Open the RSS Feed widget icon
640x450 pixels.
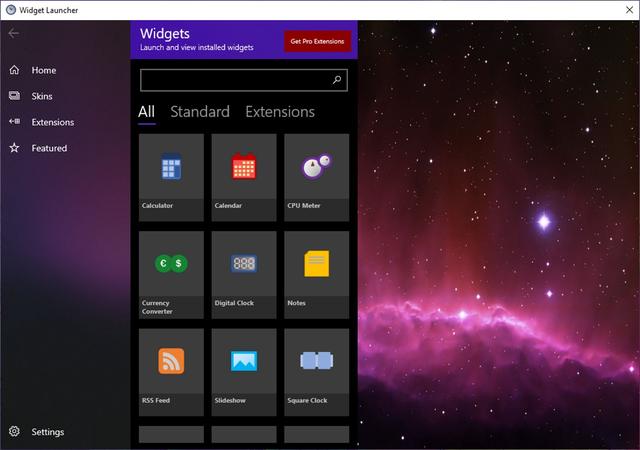tap(171, 361)
